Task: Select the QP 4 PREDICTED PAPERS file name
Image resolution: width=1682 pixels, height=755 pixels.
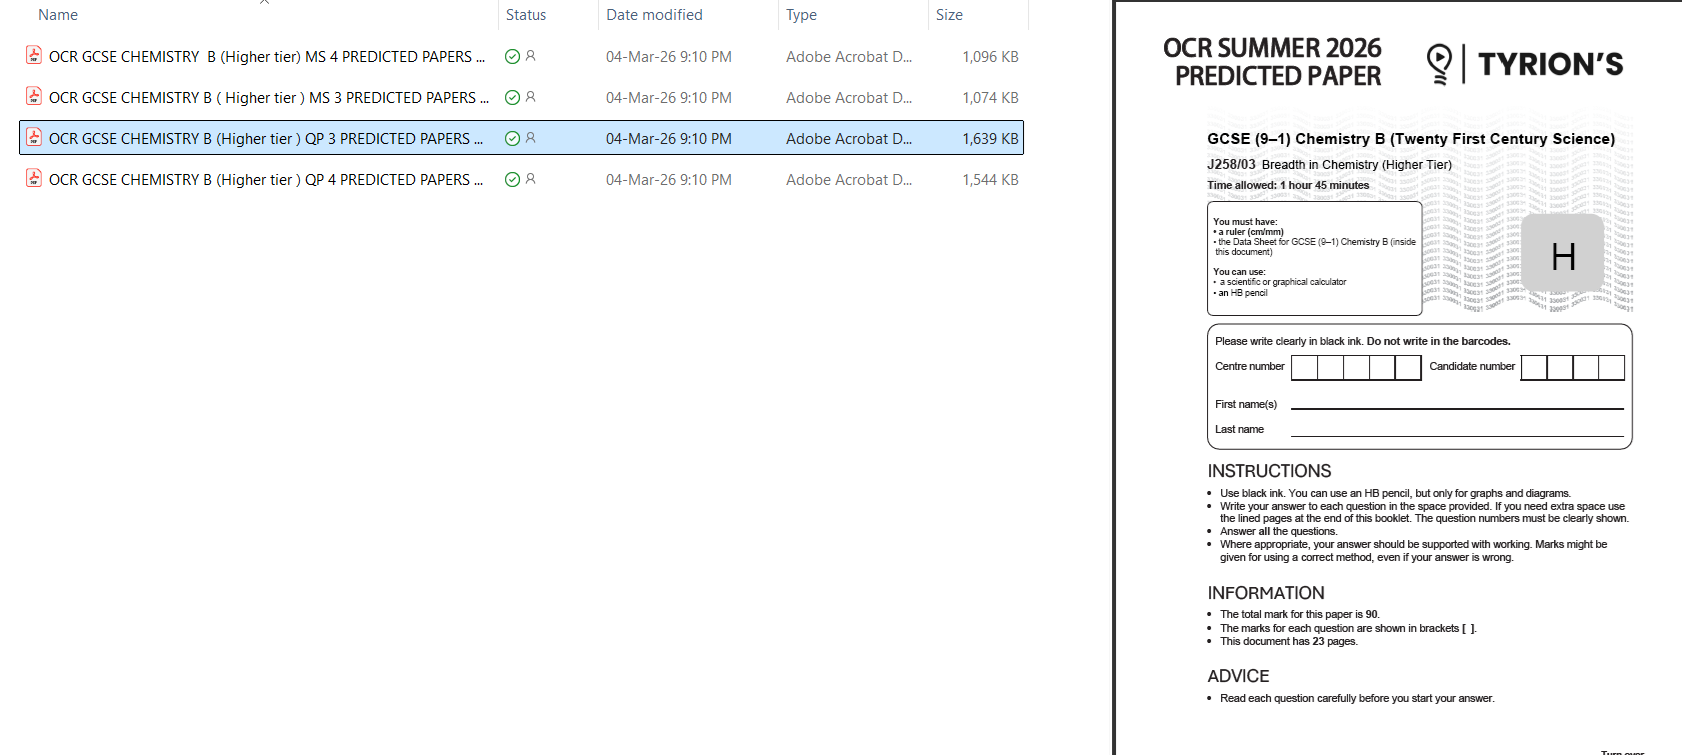Action: tap(266, 180)
